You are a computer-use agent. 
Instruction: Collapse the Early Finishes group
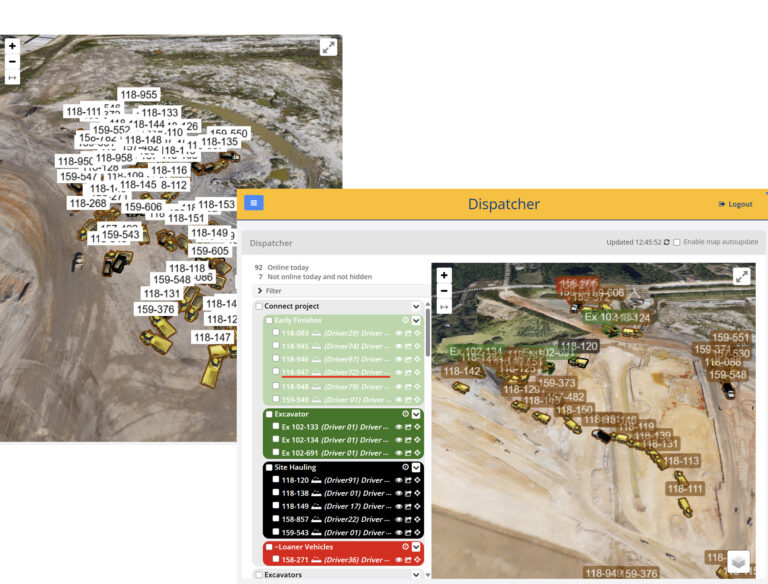[416, 320]
